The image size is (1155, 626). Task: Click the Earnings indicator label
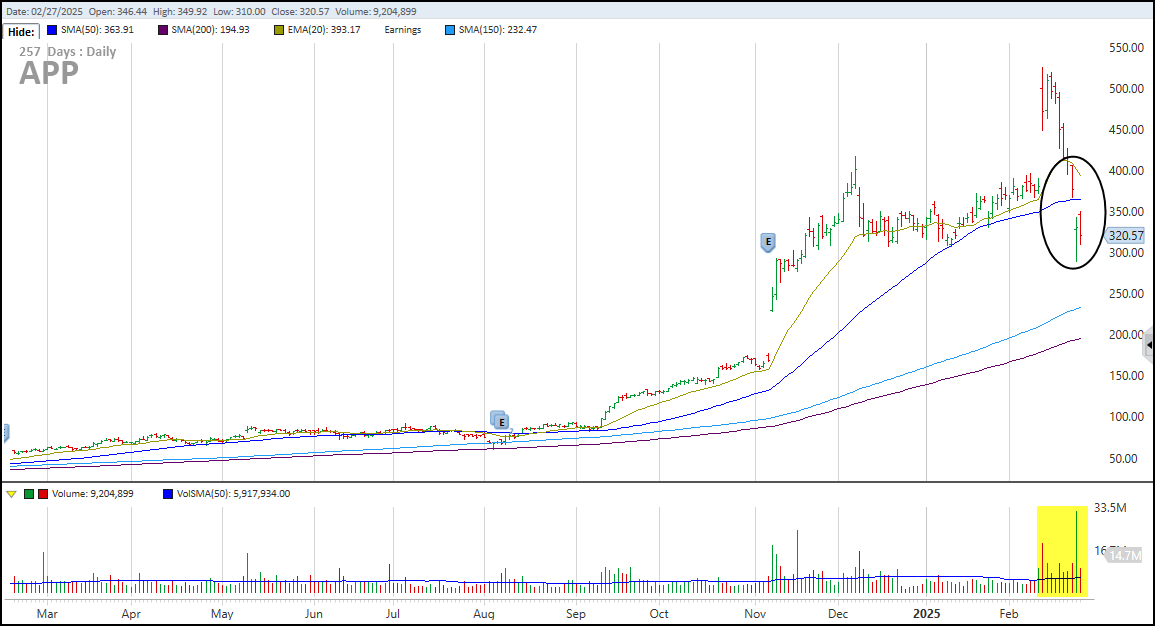(x=403, y=30)
